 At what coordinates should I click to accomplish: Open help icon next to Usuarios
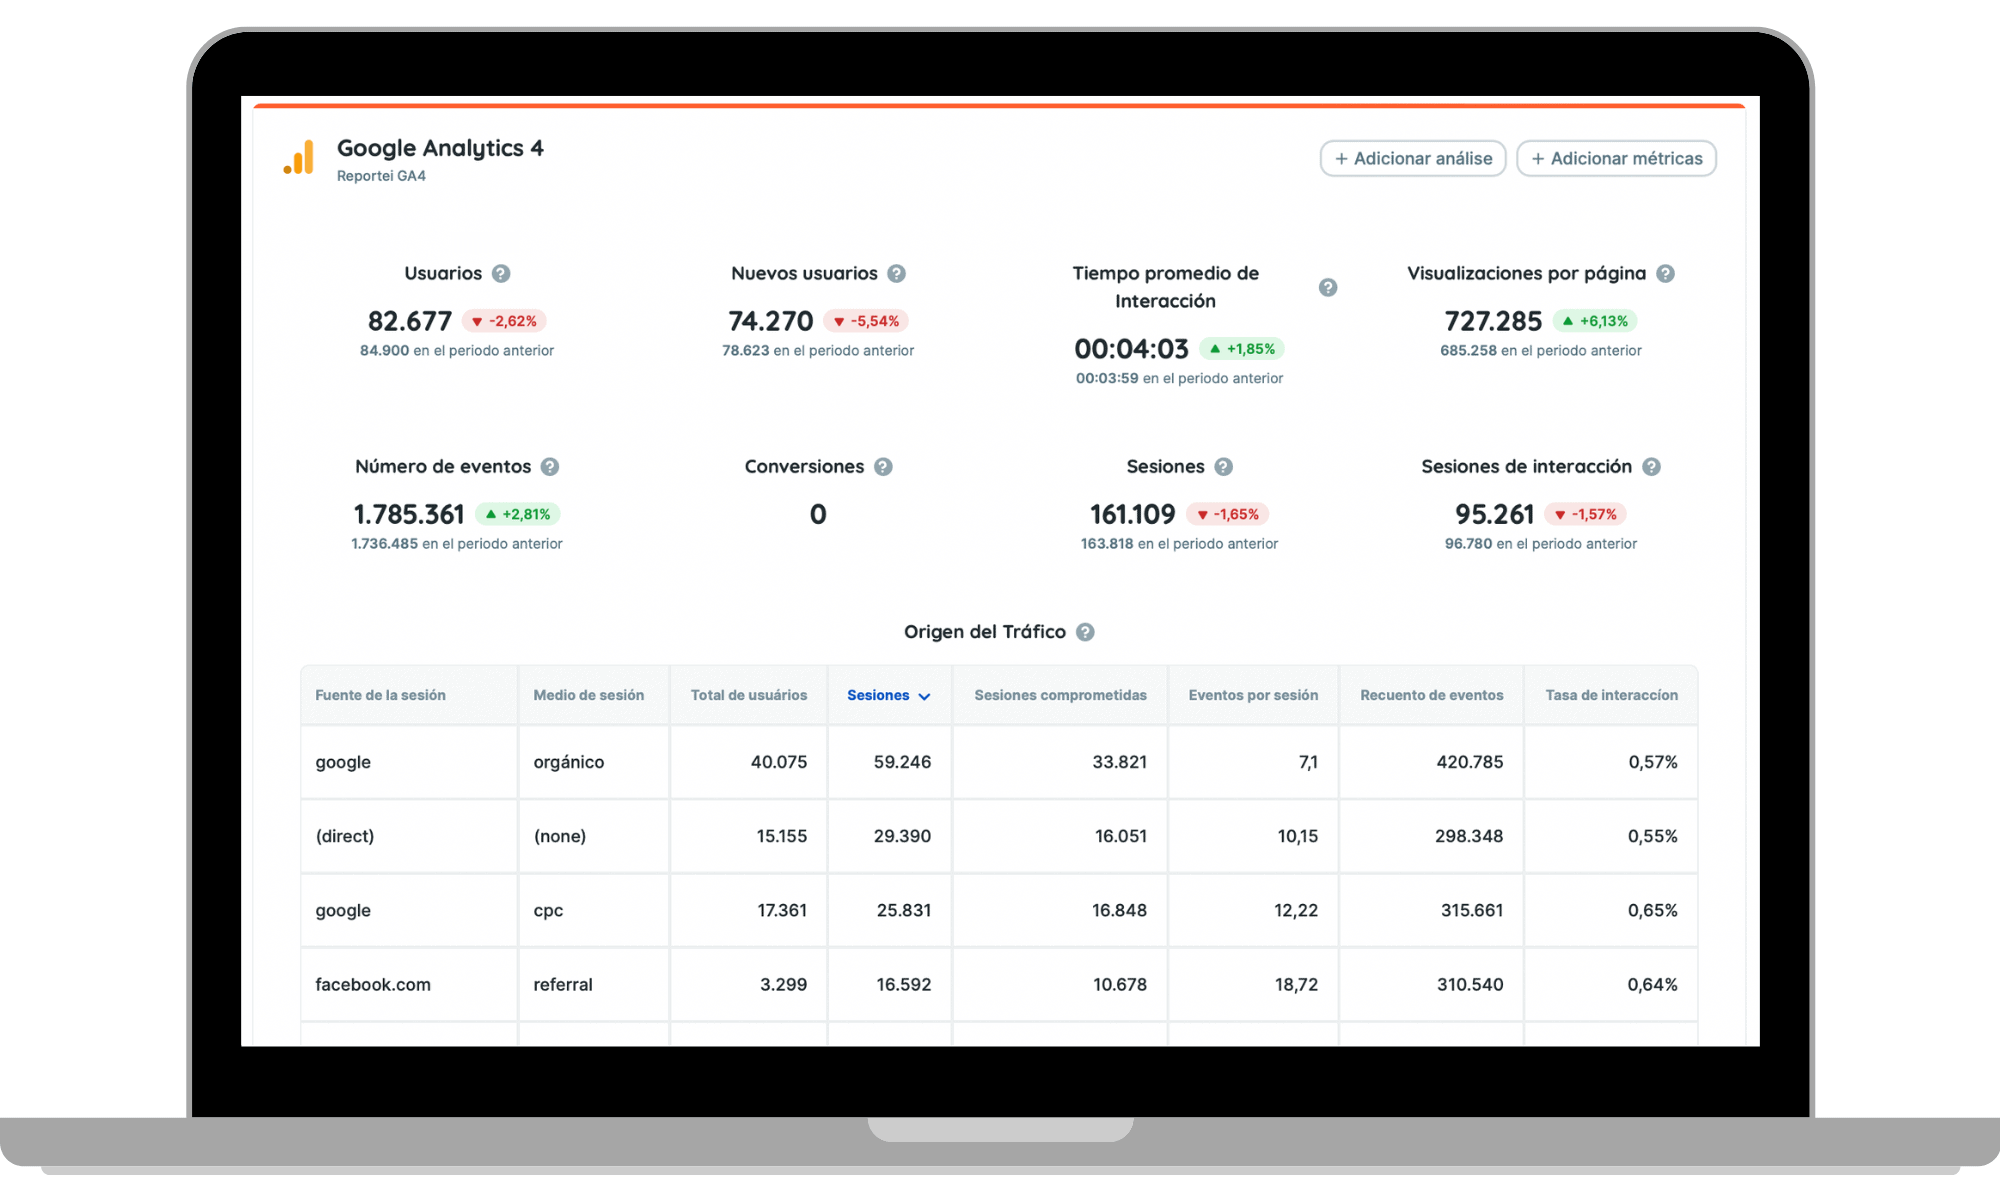click(501, 274)
